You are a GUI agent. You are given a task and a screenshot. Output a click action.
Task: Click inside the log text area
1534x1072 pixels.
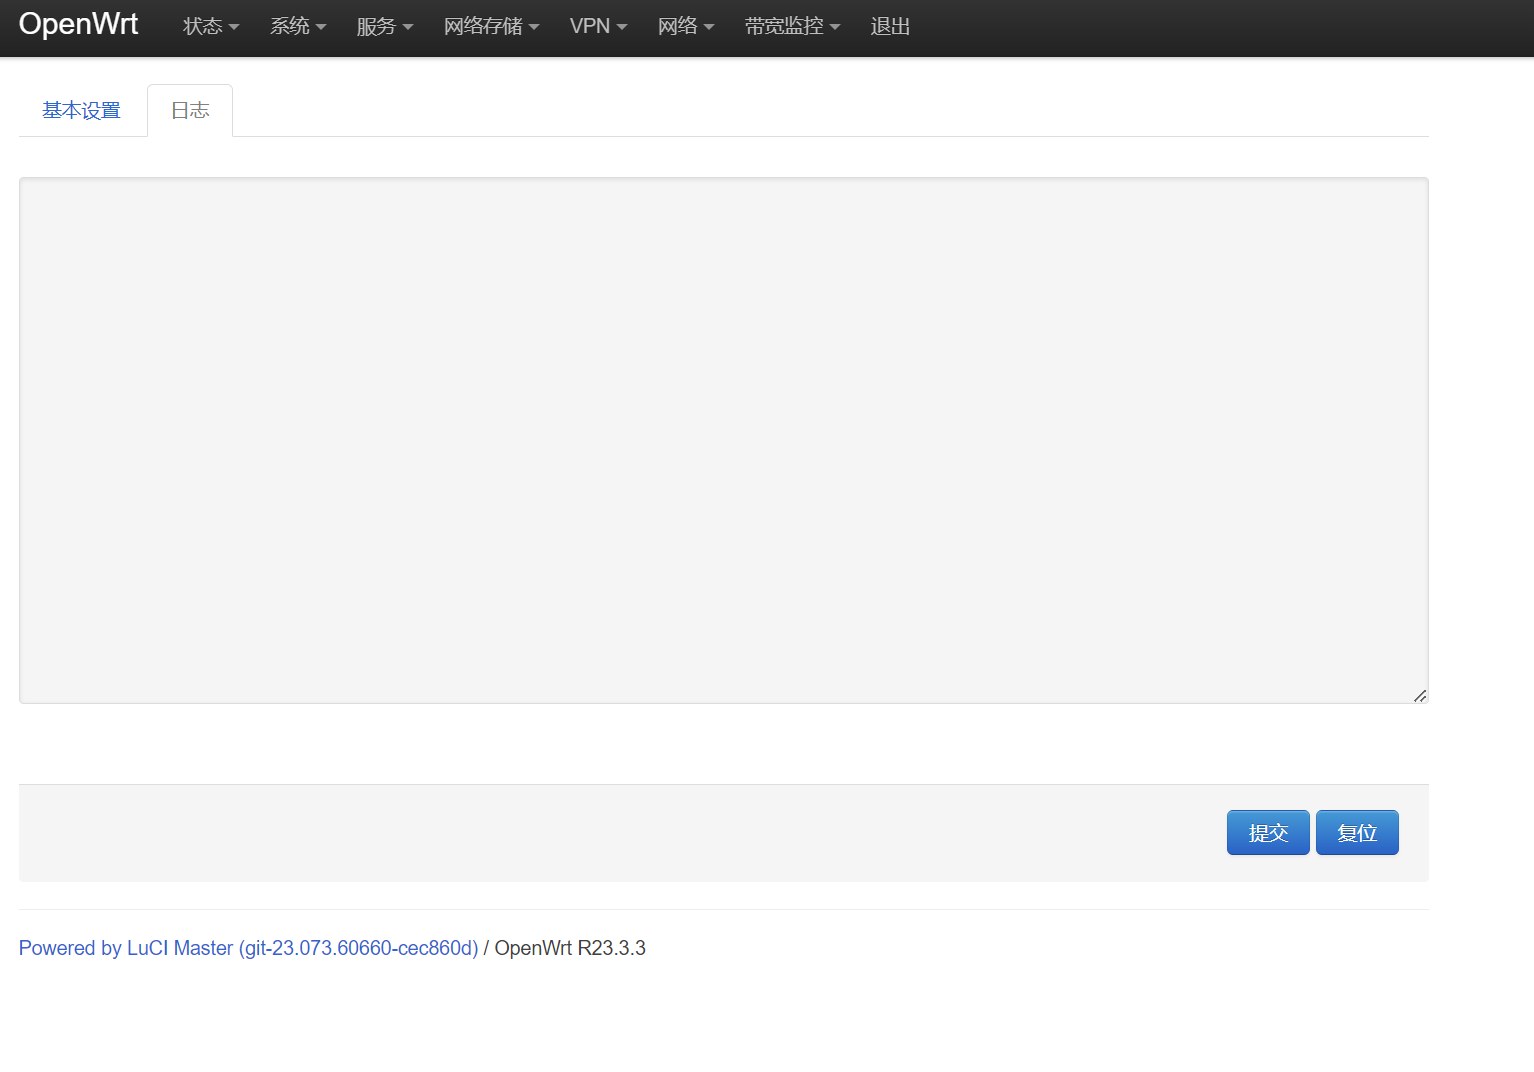coord(724,440)
